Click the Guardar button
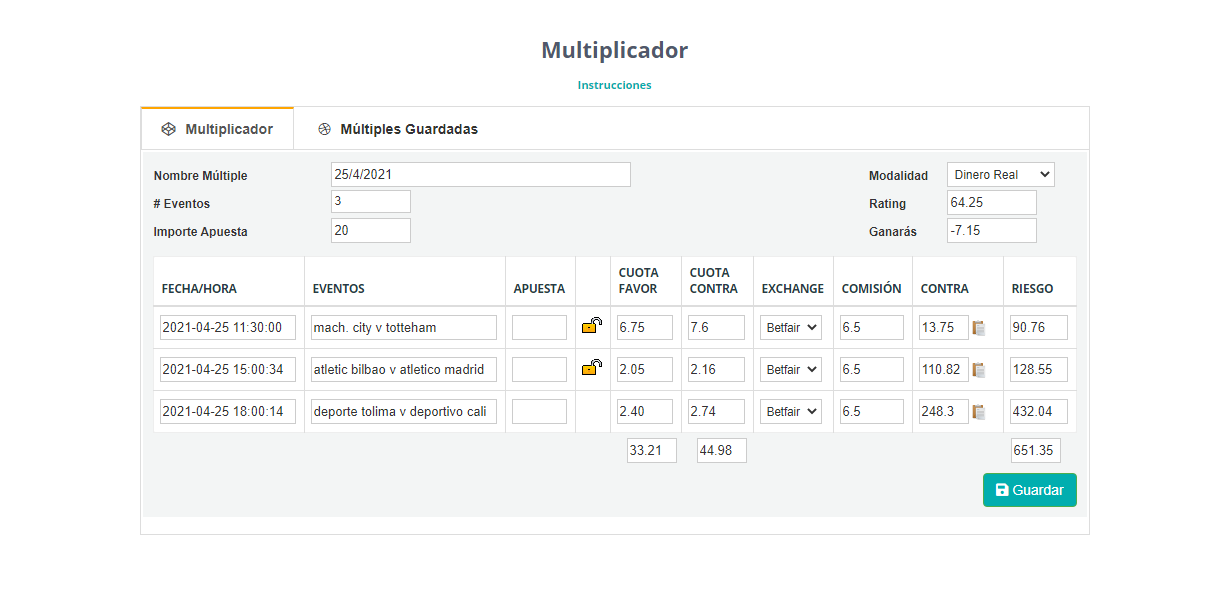The width and height of the screenshot is (1212, 591). coord(1030,490)
